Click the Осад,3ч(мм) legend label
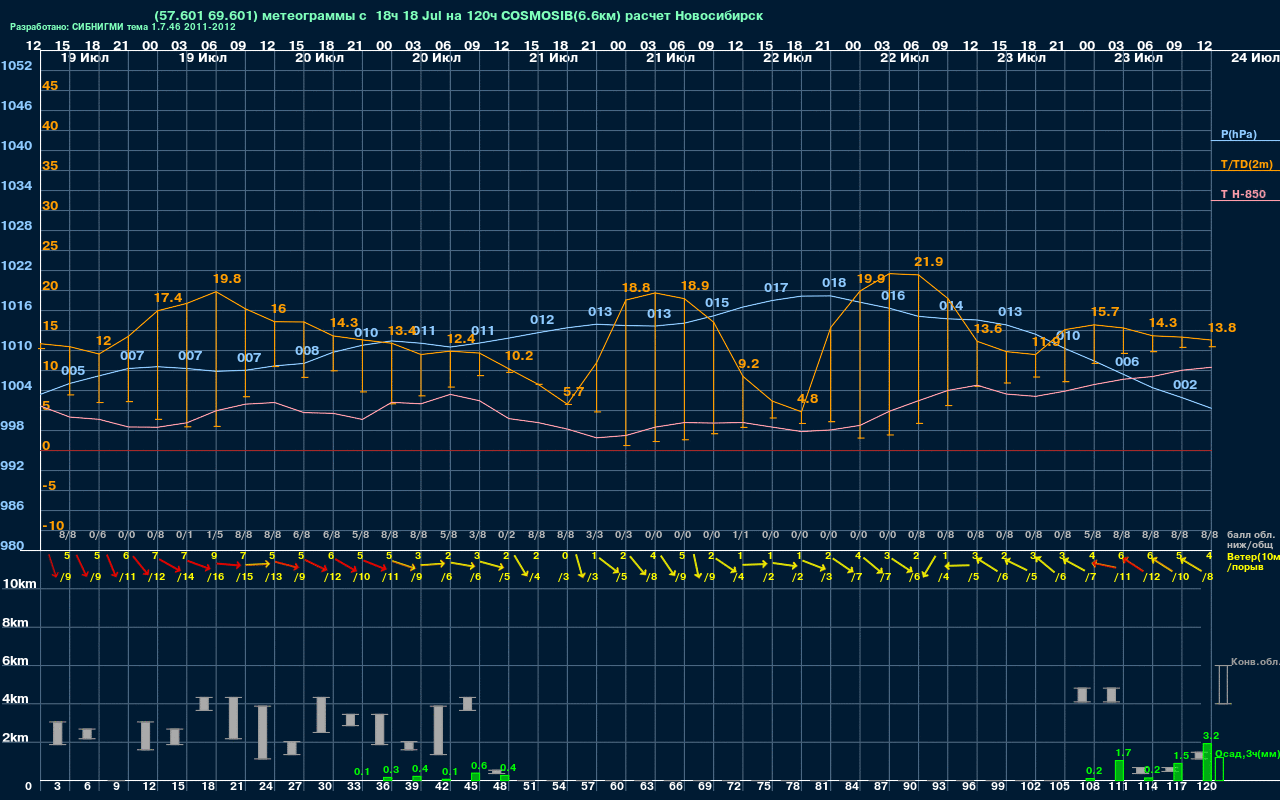 pyautogui.click(x=1246, y=753)
